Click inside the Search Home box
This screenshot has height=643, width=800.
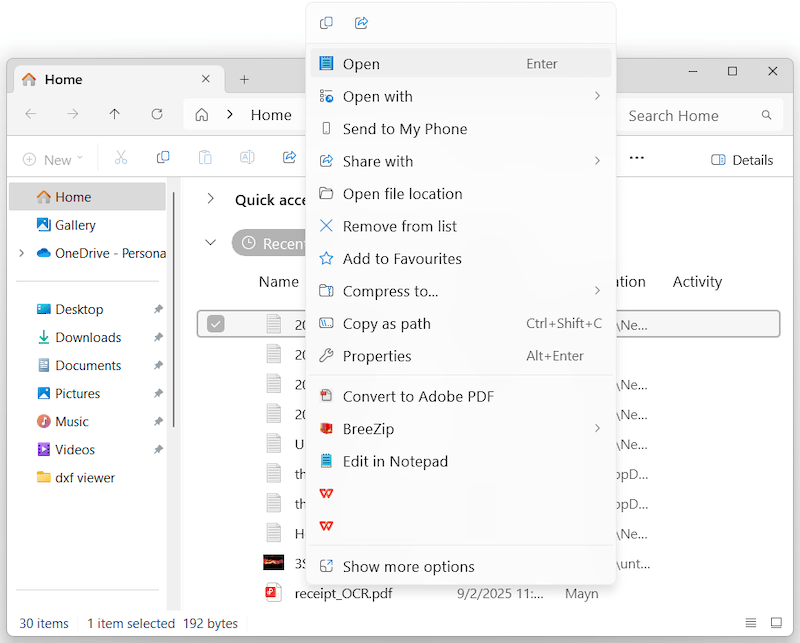(673, 115)
